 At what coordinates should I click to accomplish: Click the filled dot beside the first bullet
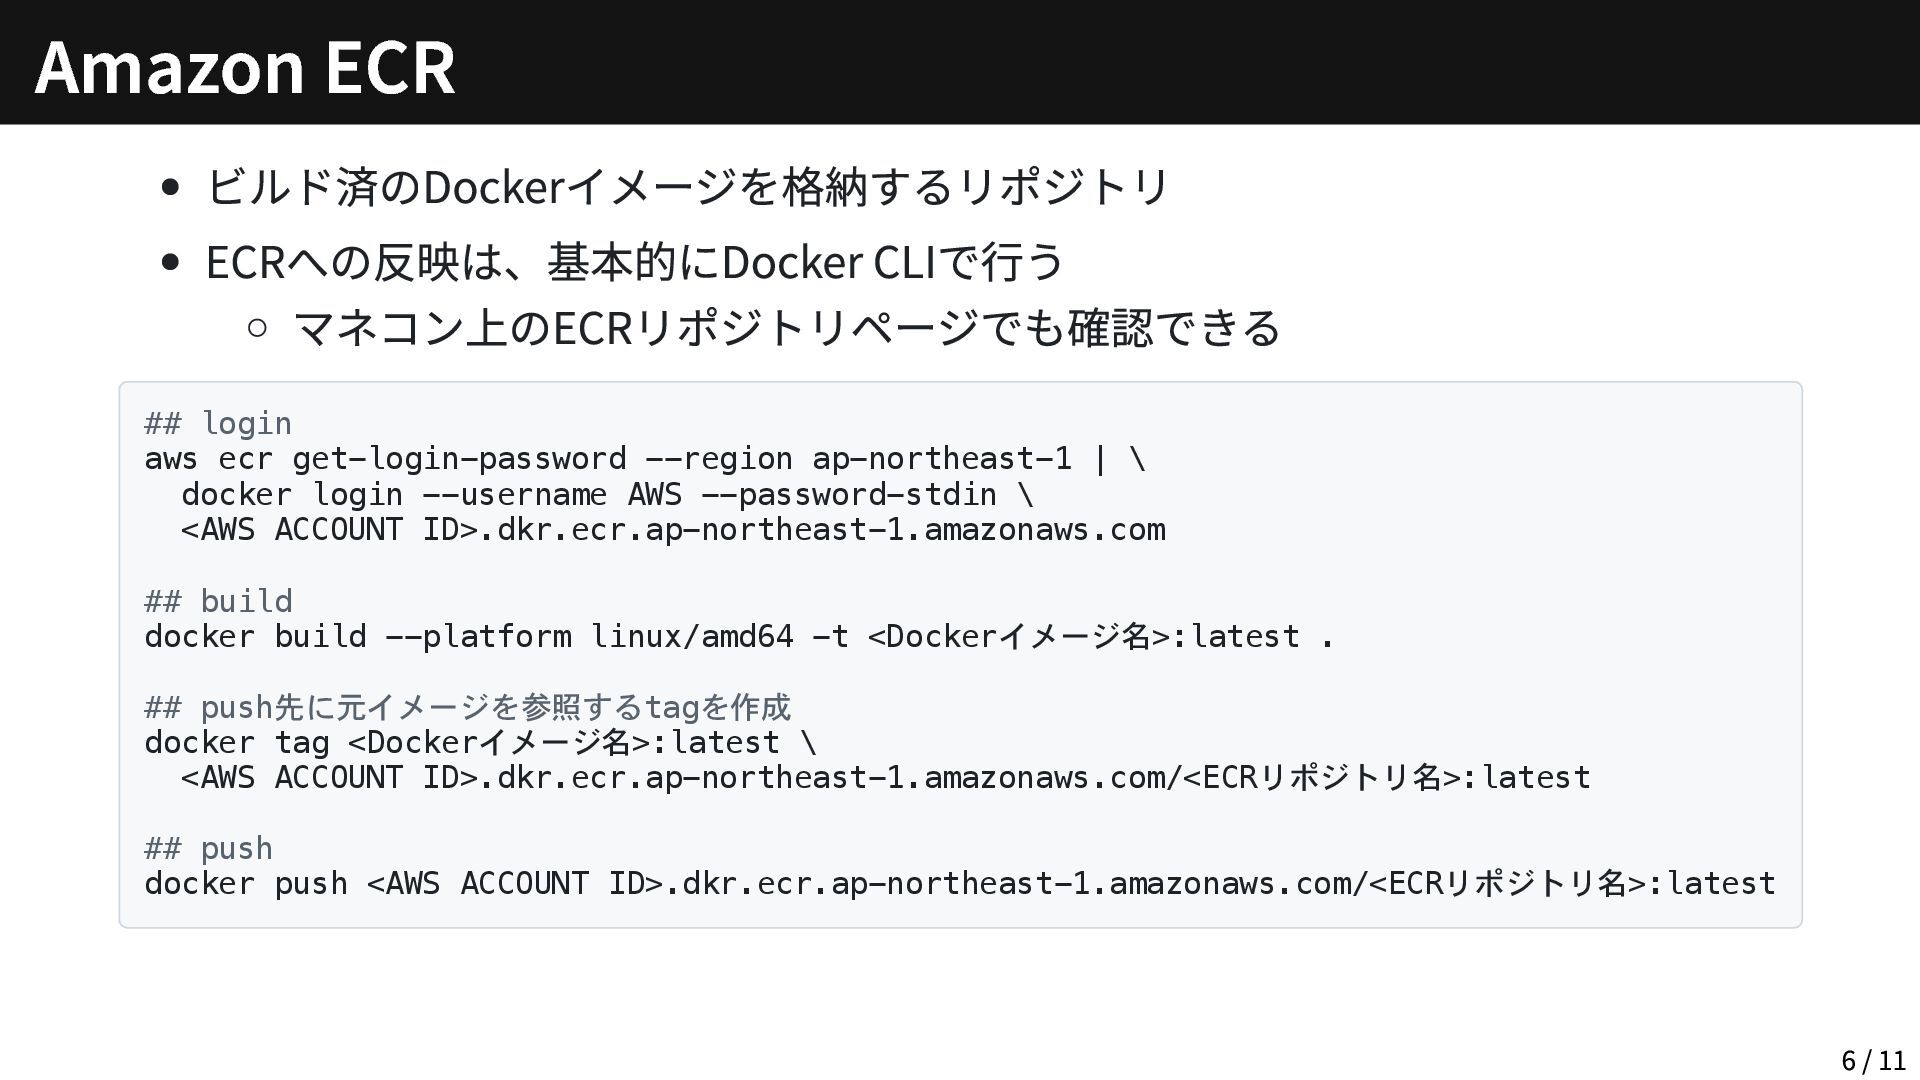pos(170,187)
